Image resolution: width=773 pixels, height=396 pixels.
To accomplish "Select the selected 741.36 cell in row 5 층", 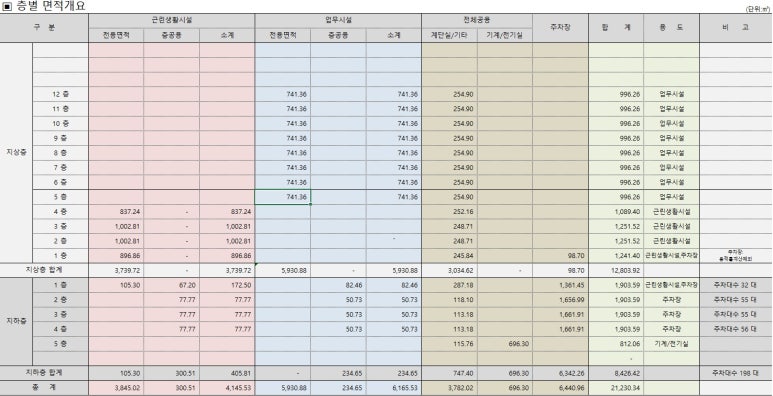I will point(282,197).
